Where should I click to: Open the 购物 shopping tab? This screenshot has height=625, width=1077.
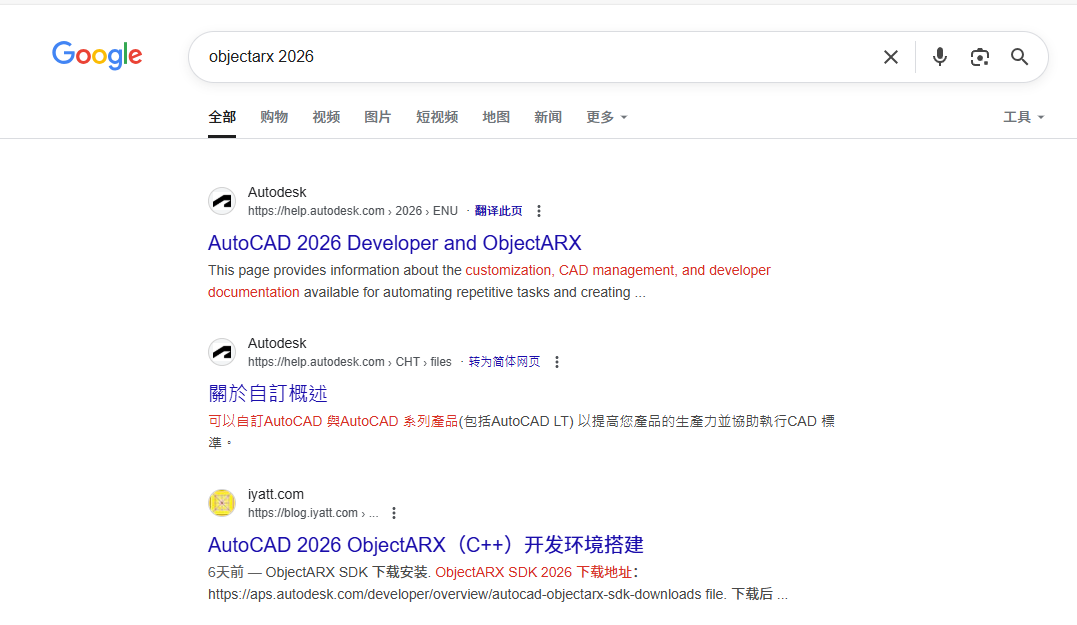point(274,117)
